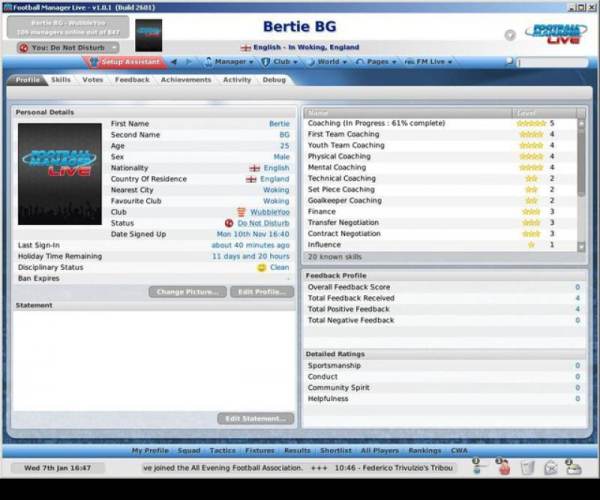Click the Statement text area
The image size is (600, 500).
[x=154, y=360]
